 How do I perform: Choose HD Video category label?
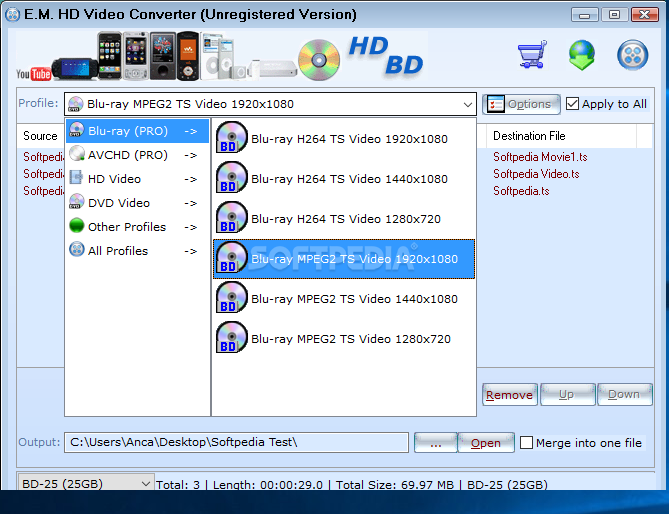click(114, 179)
